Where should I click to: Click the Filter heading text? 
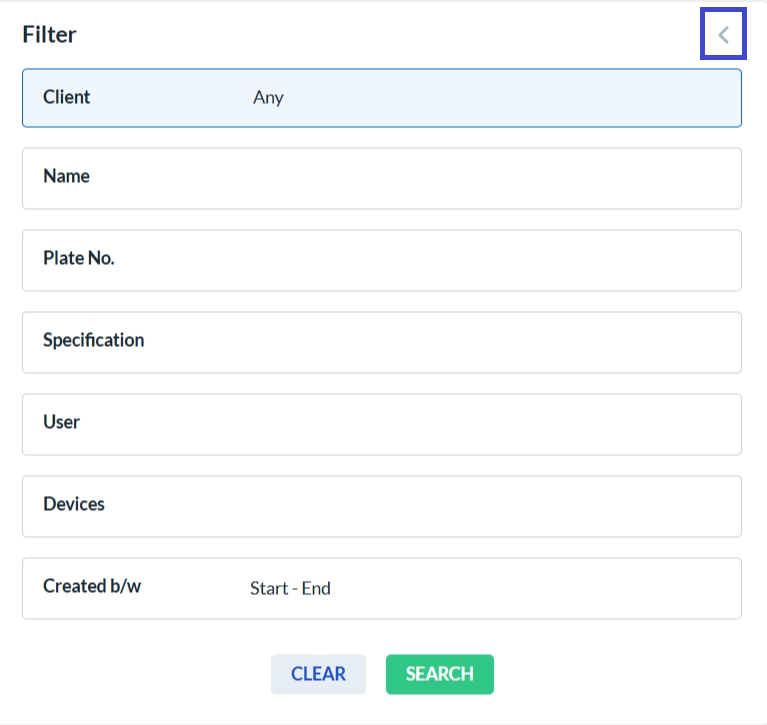tap(49, 35)
